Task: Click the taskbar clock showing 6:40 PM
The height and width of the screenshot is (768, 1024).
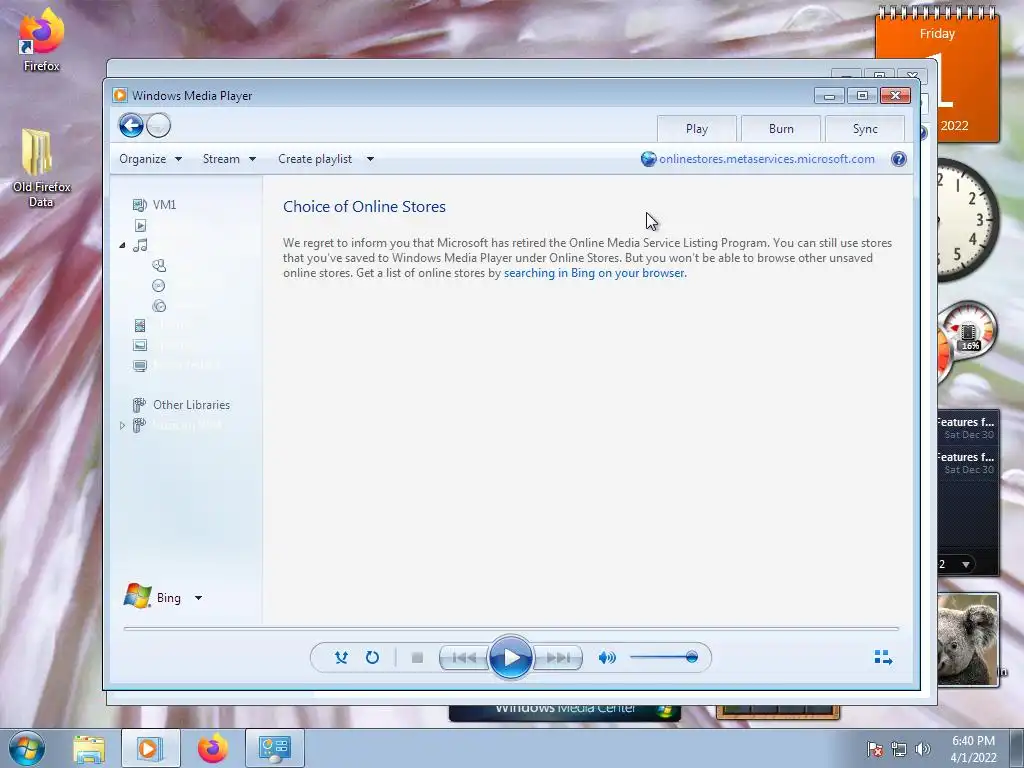Action: coord(973,749)
